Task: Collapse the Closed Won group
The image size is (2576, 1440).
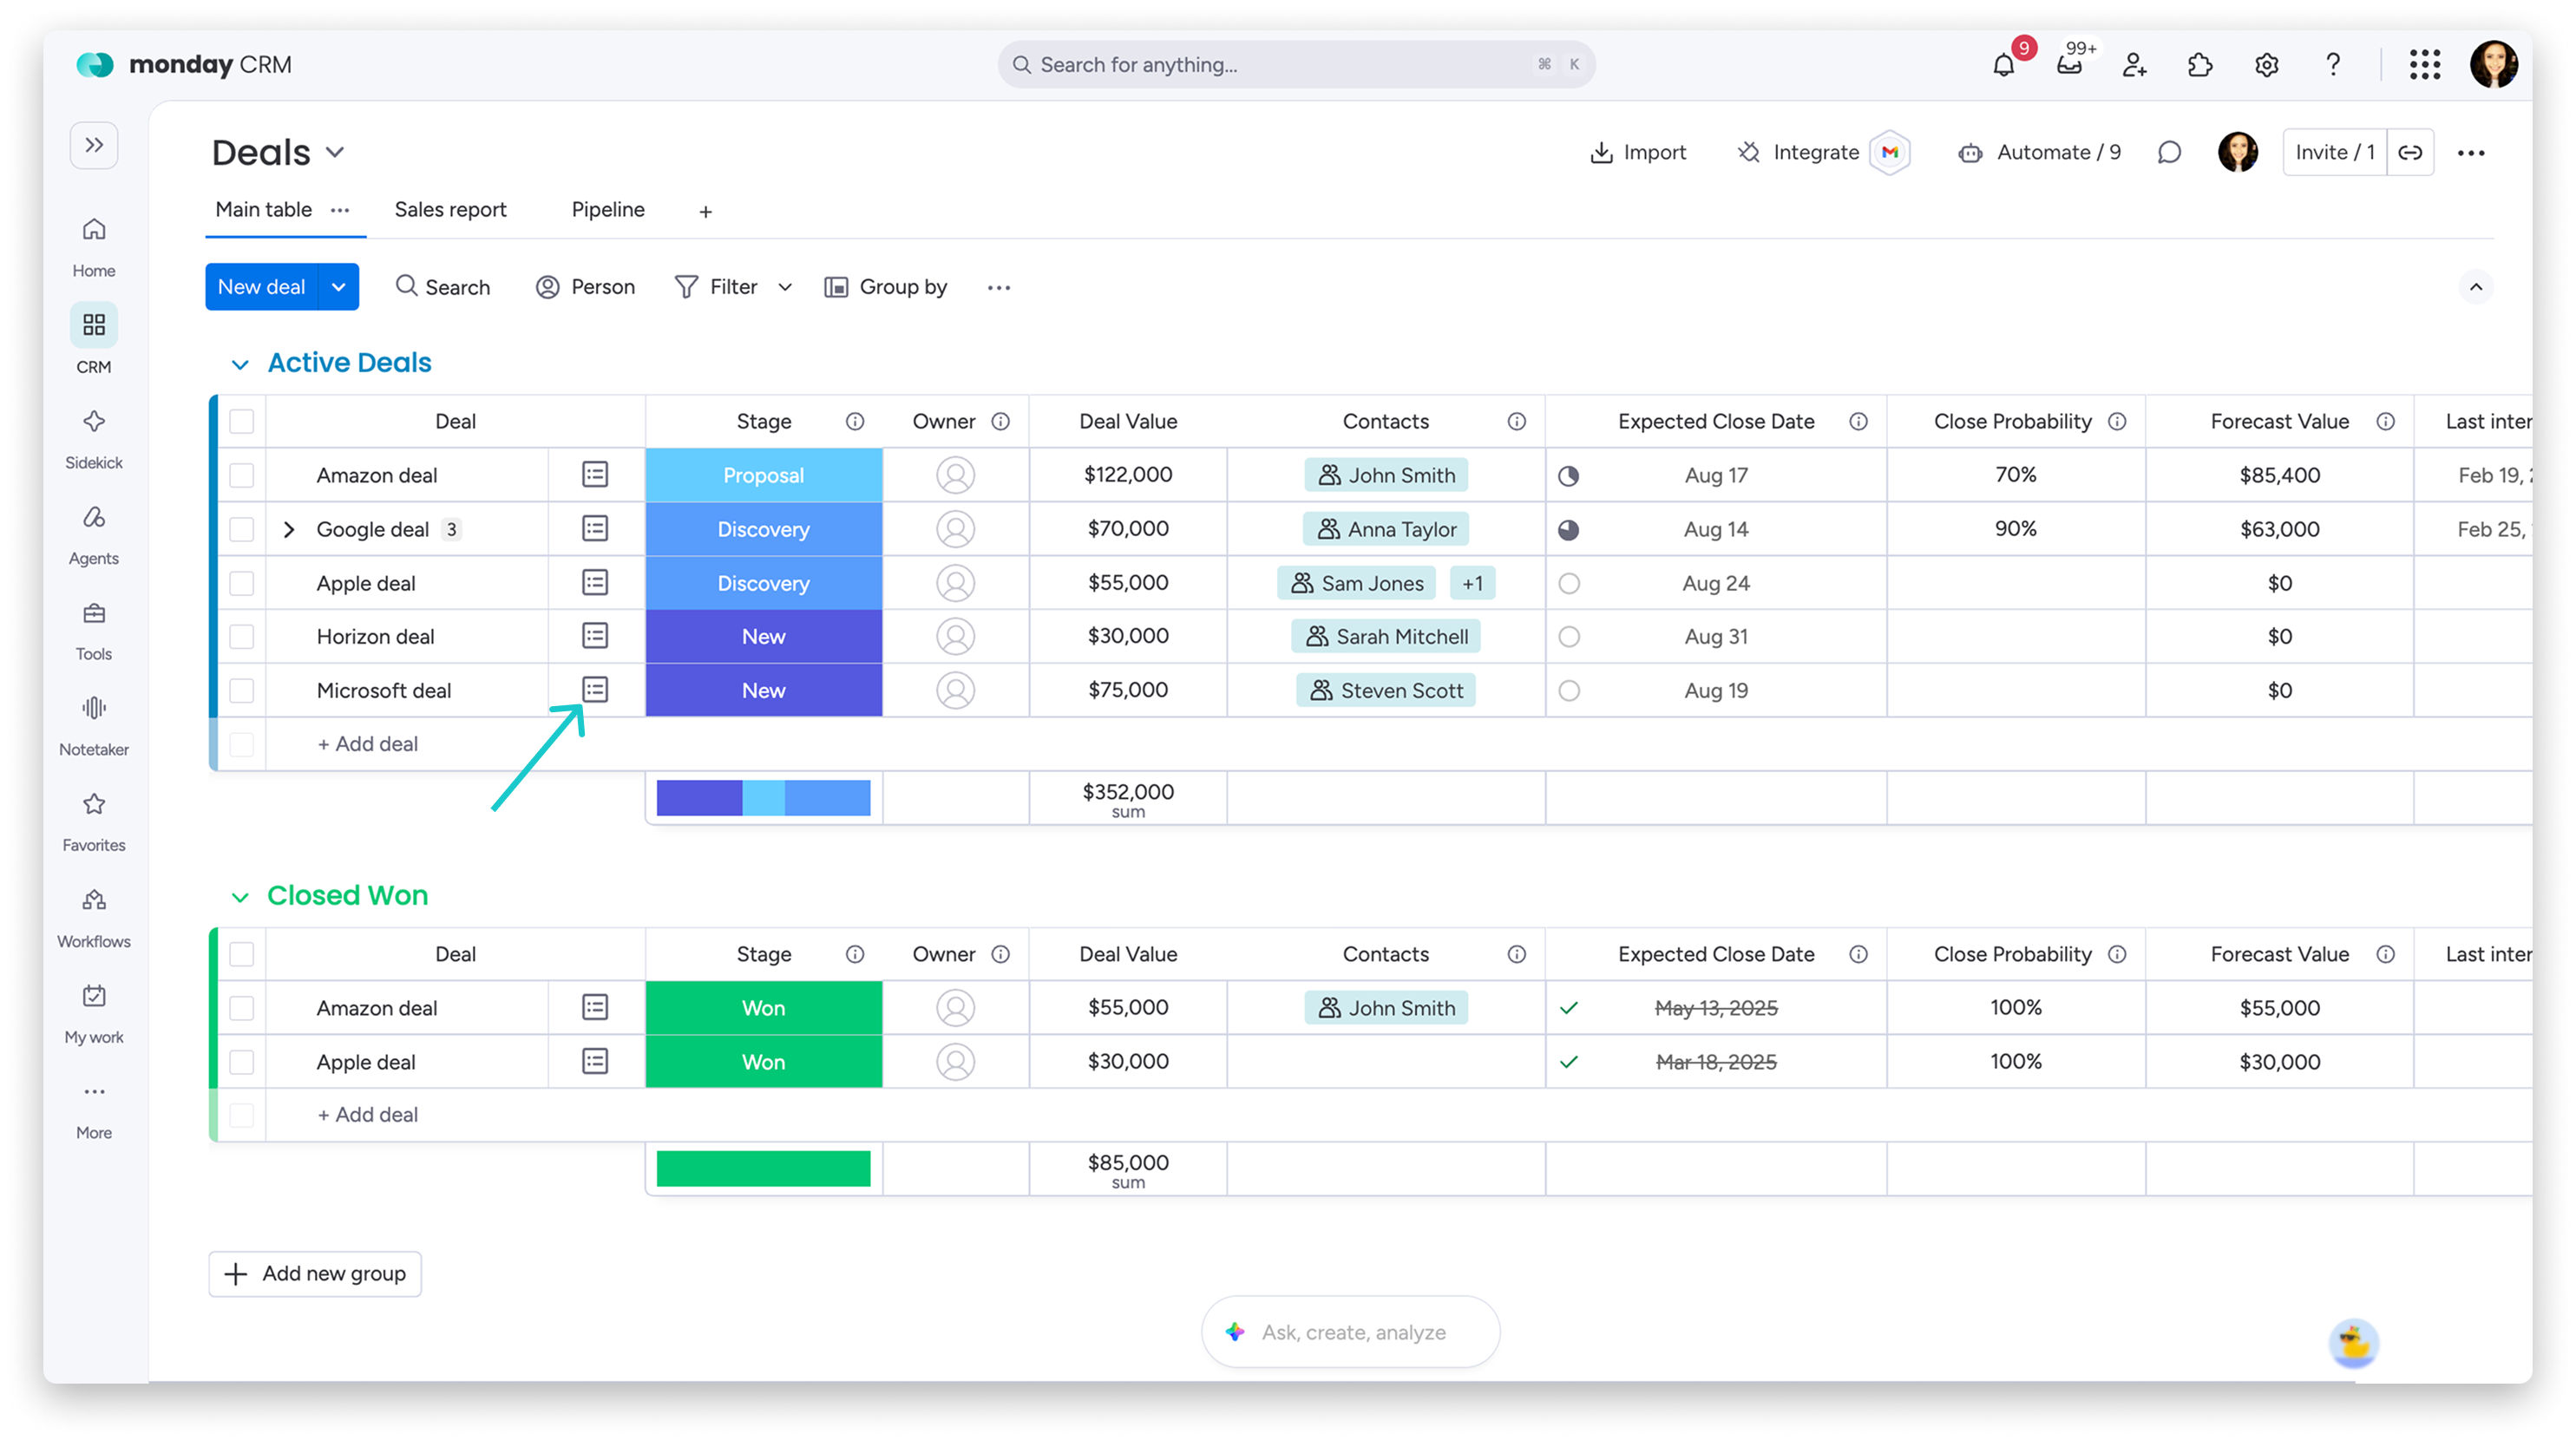Action: point(240,897)
